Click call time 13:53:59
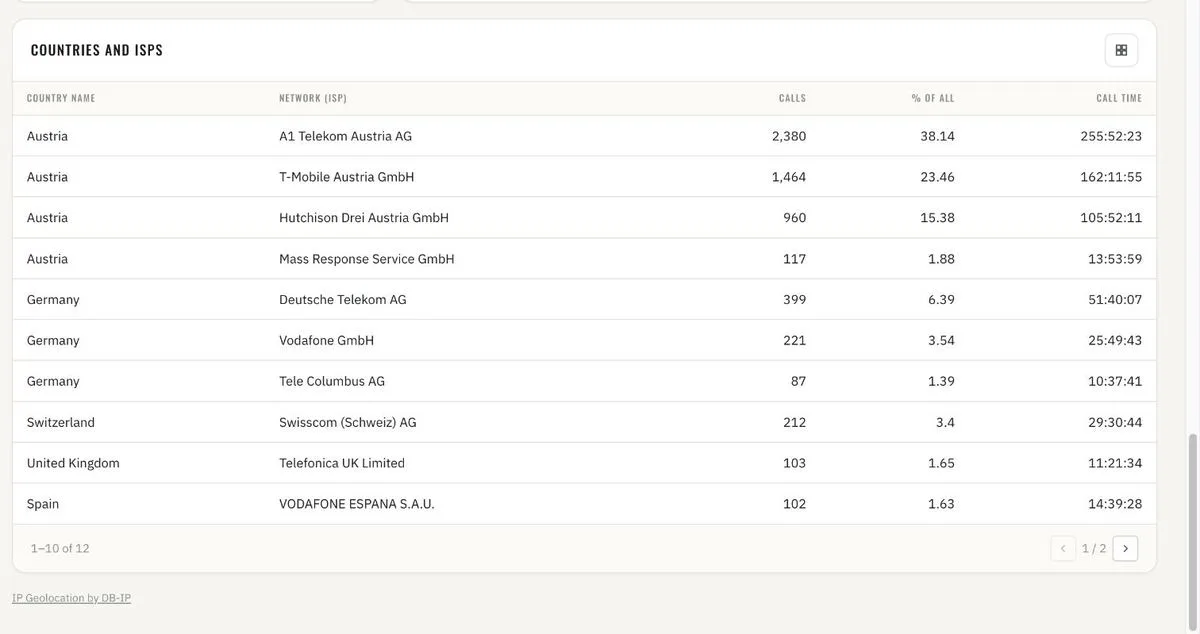 1115,259
